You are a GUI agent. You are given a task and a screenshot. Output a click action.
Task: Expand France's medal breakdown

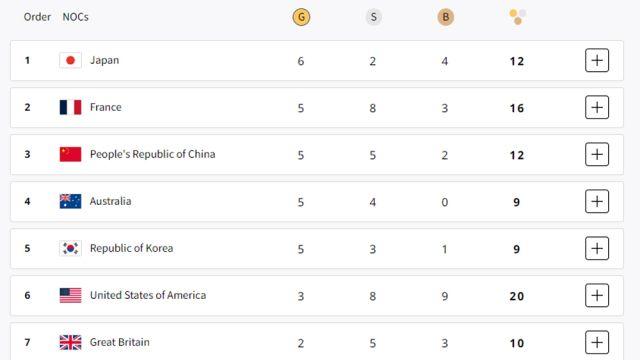[597, 107]
